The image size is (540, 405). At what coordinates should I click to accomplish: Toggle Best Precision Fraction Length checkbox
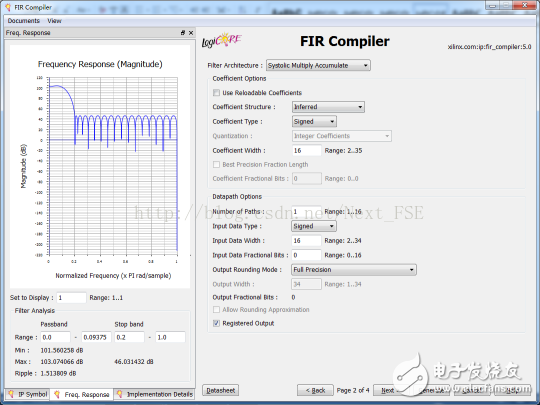click(x=216, y=165)
